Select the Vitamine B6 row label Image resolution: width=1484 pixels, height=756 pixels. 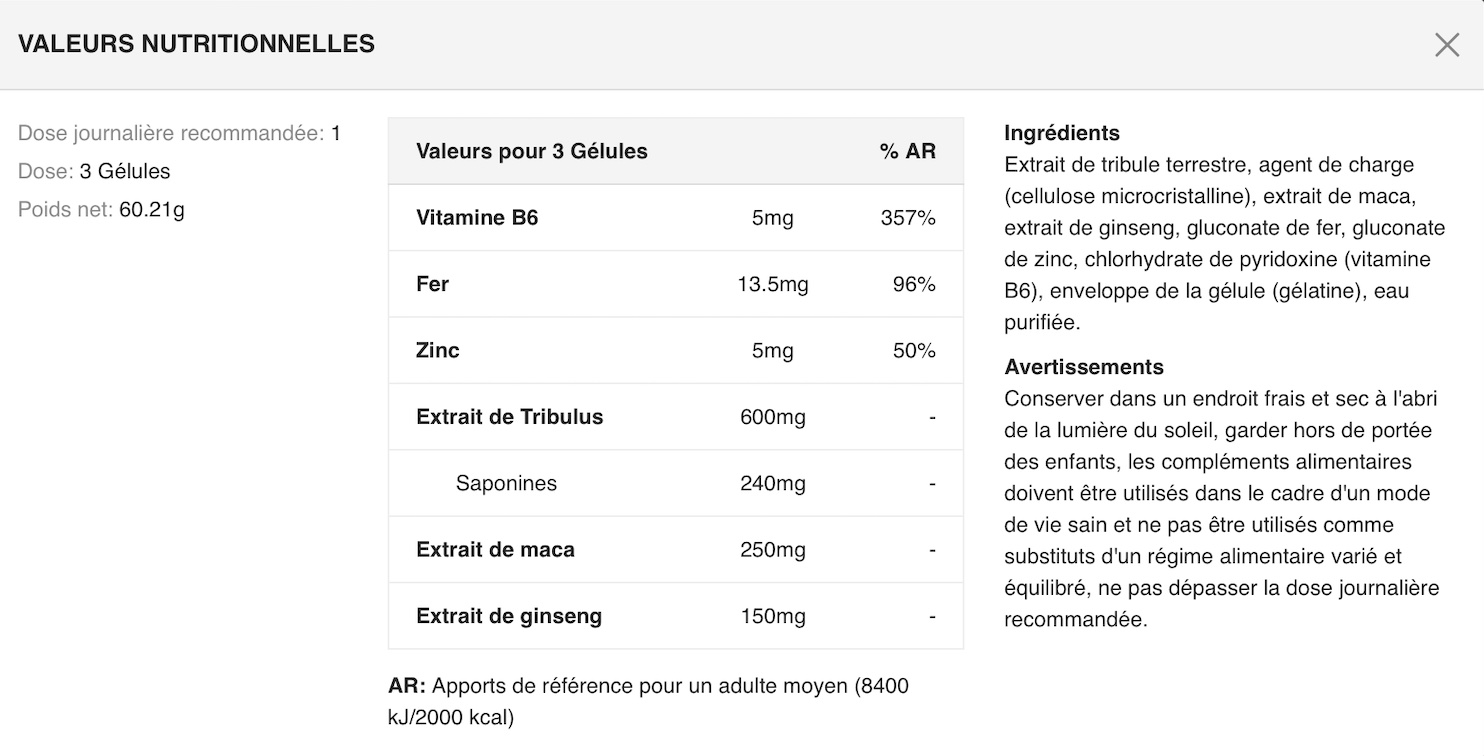pyautogui.click(x=477, y=217)
